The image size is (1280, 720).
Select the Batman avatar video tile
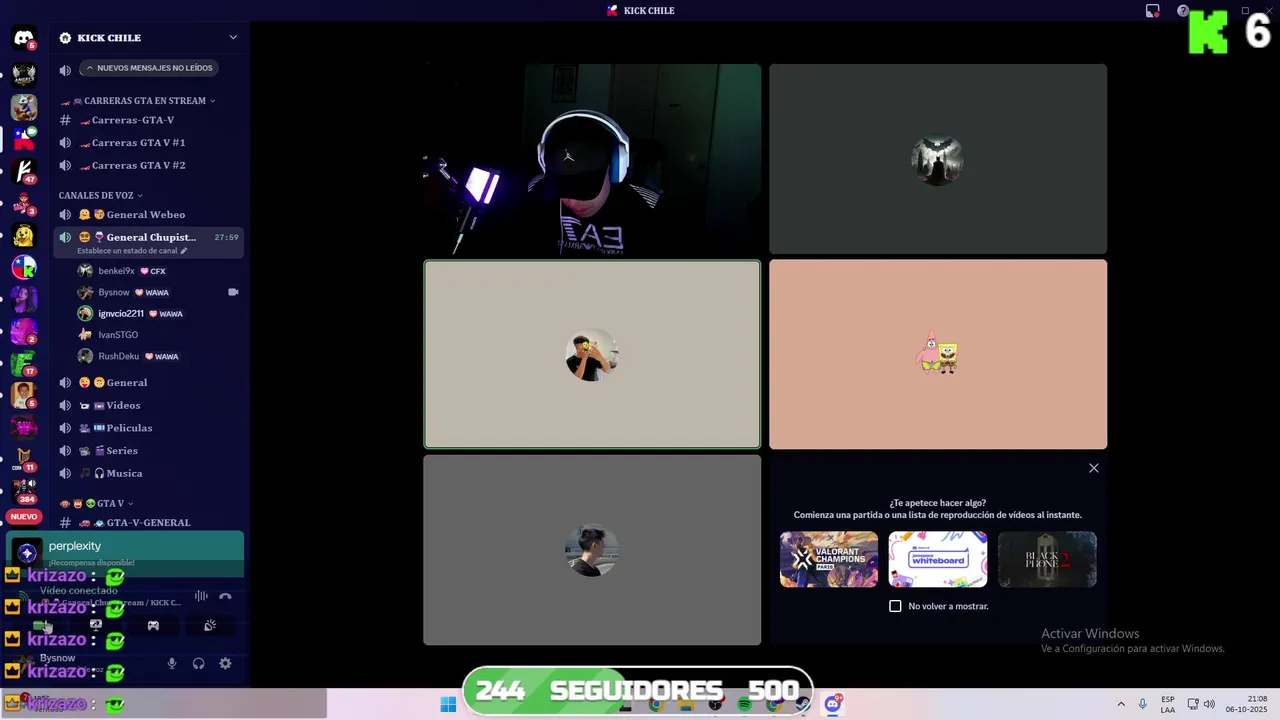pyautogui.click(x=938, y=159)
